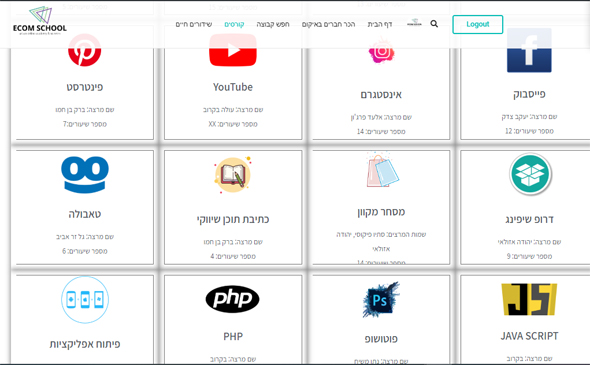Click the marketing writing lesson count 4 text
Screen dimensions: 590x365
pyautogui.click(x=233, y=256)
